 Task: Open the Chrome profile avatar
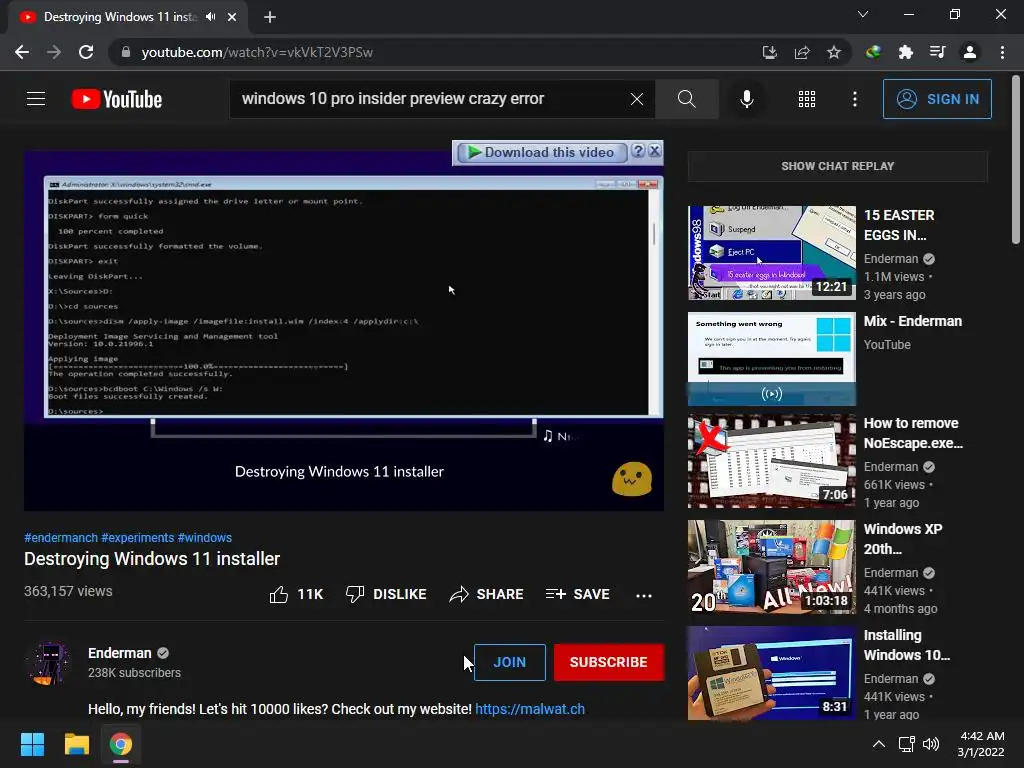(x=970, y=52)
